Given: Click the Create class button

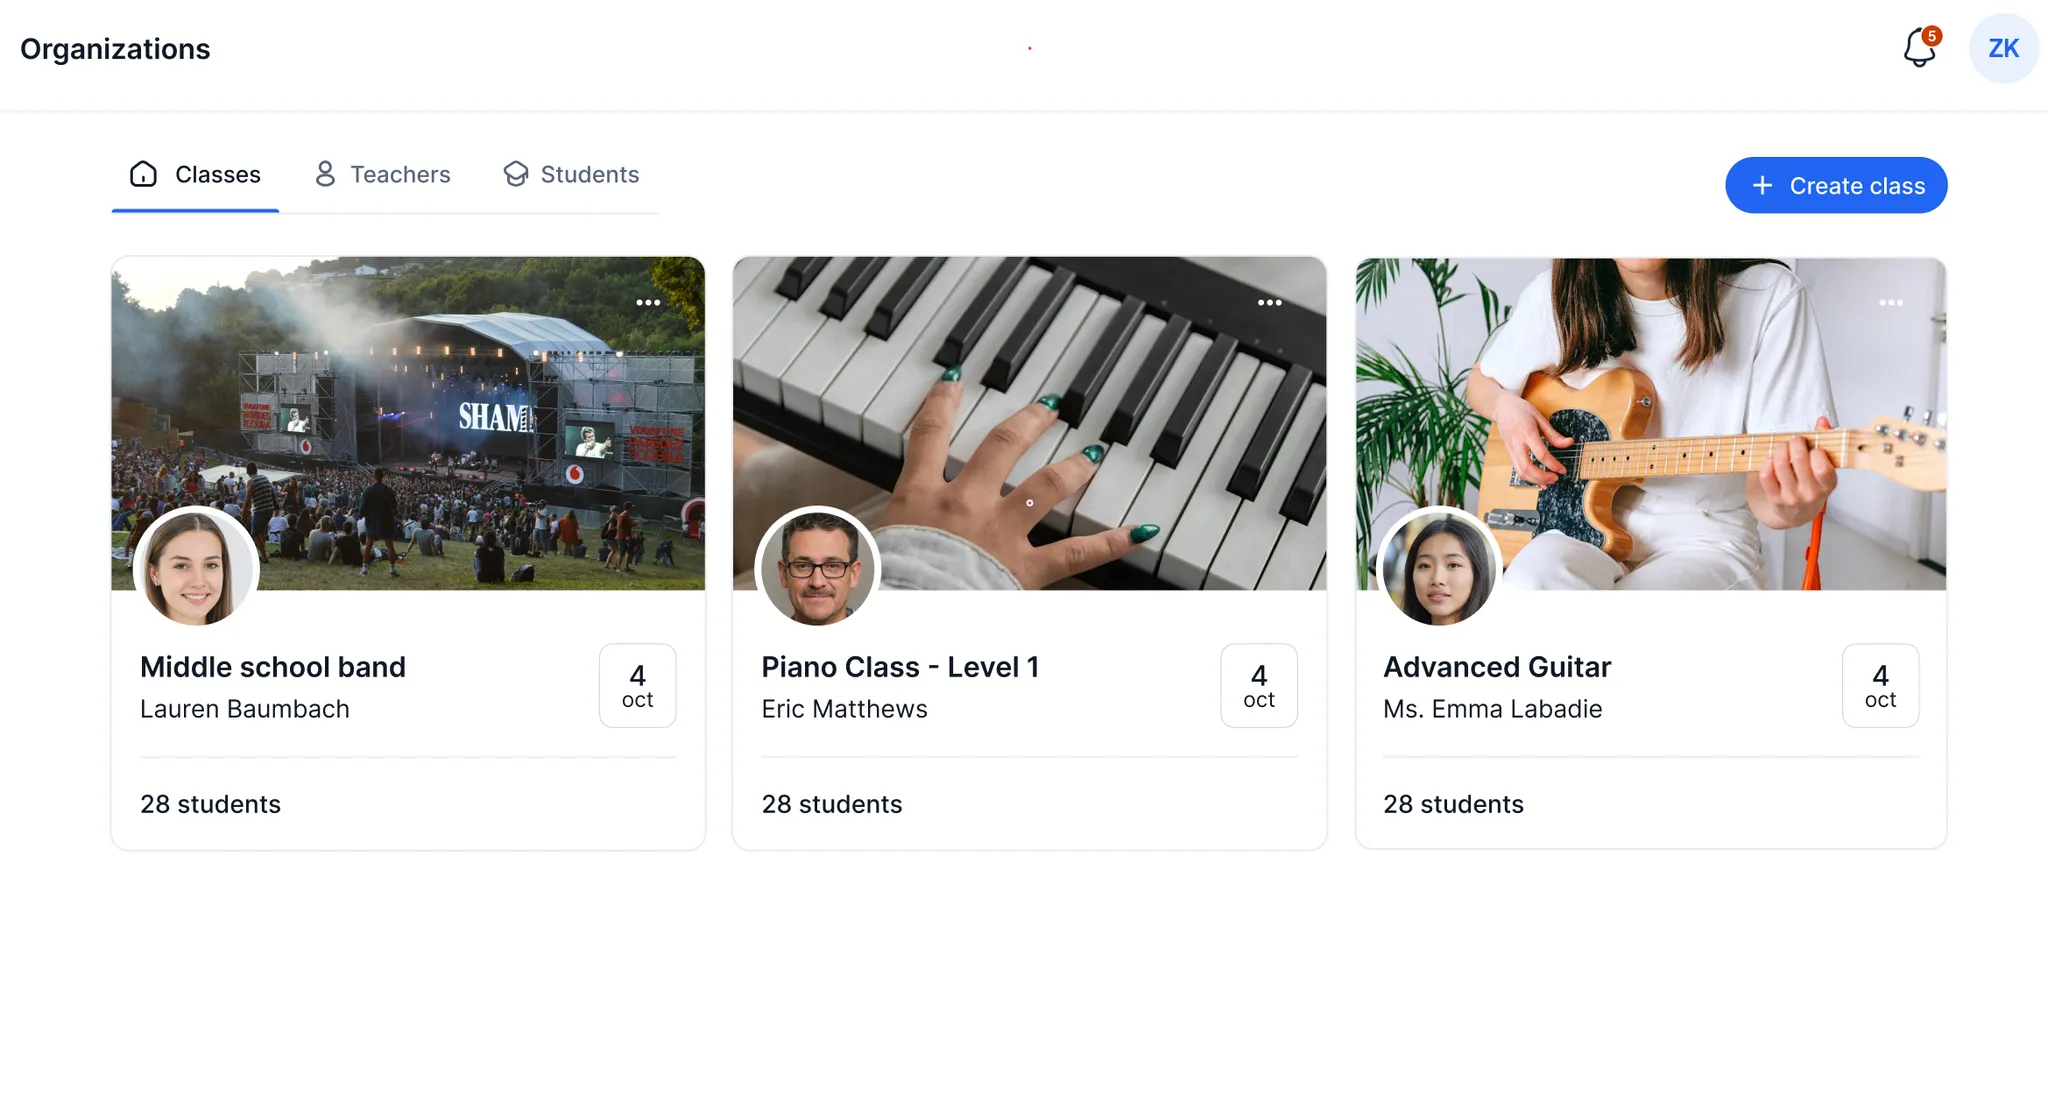Looking at the screenshot, I should point(1836,185).
